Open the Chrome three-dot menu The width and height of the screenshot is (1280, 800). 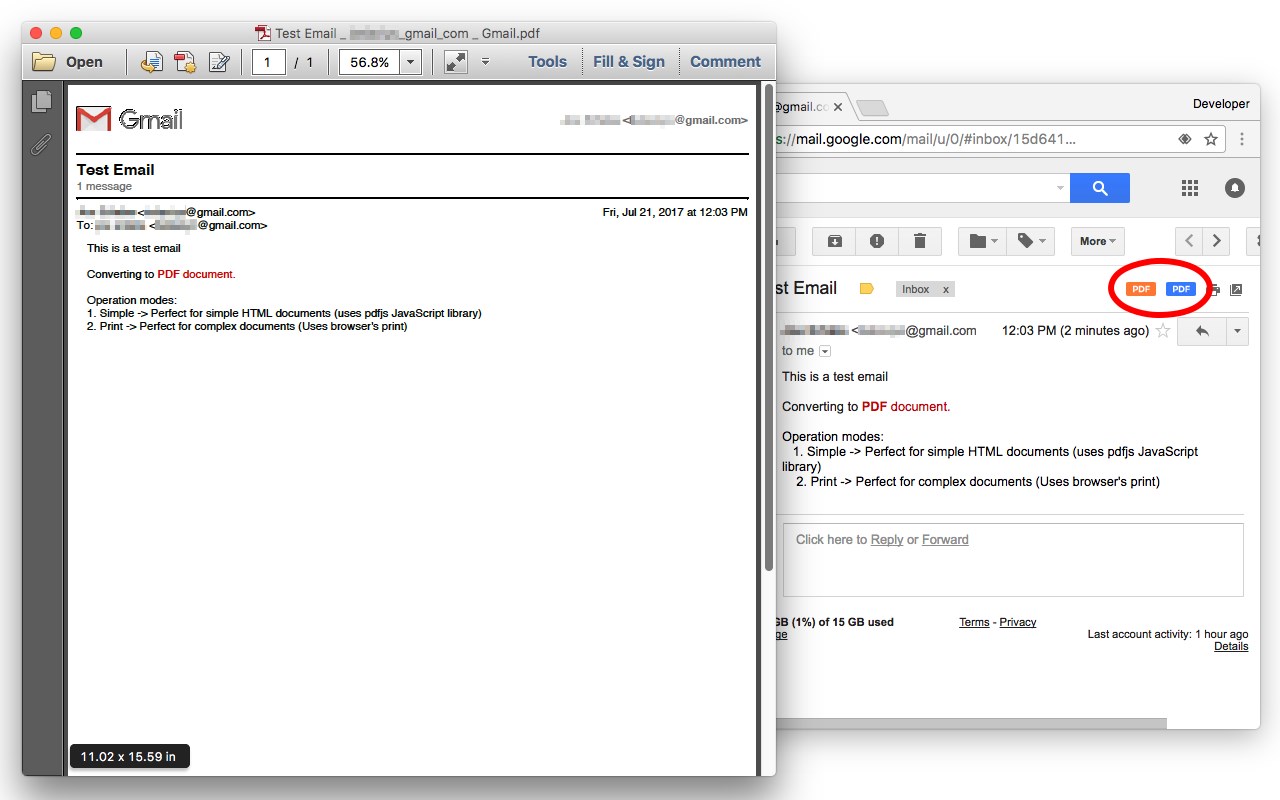coord(1243,139)
